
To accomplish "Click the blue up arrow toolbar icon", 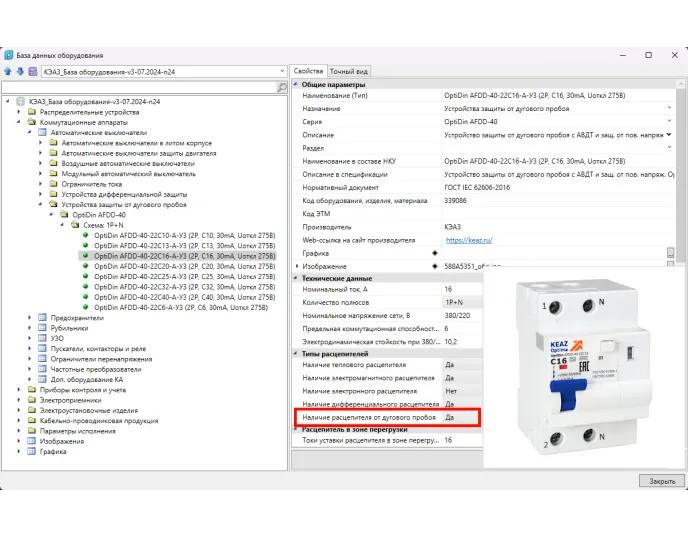I will (x=8, y=72).
